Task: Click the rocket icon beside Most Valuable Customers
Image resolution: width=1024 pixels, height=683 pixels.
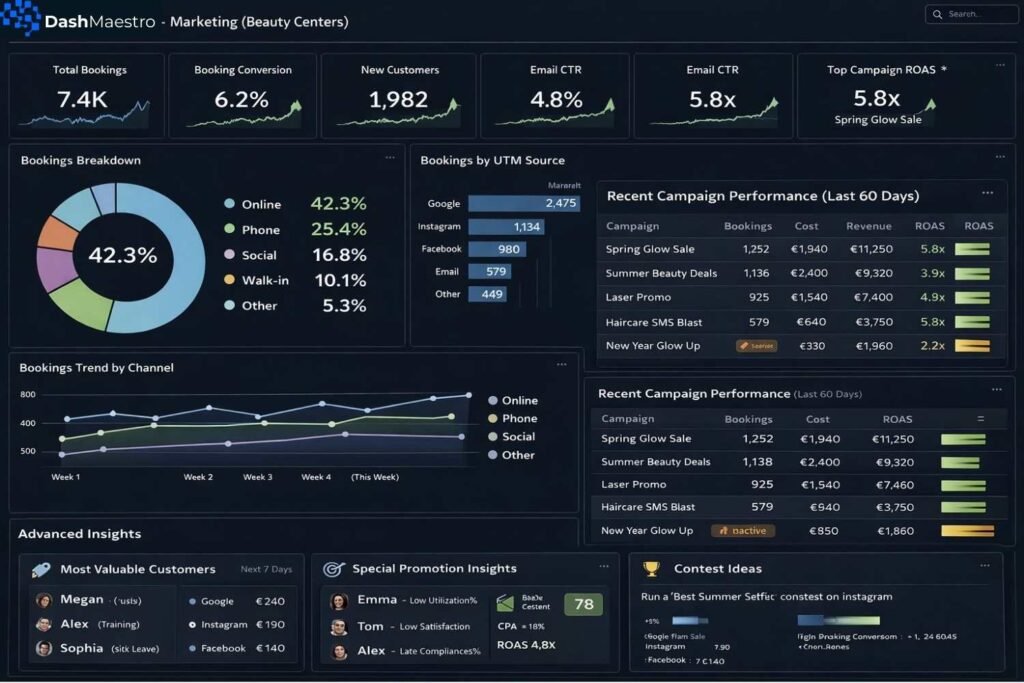Action: 41,569
